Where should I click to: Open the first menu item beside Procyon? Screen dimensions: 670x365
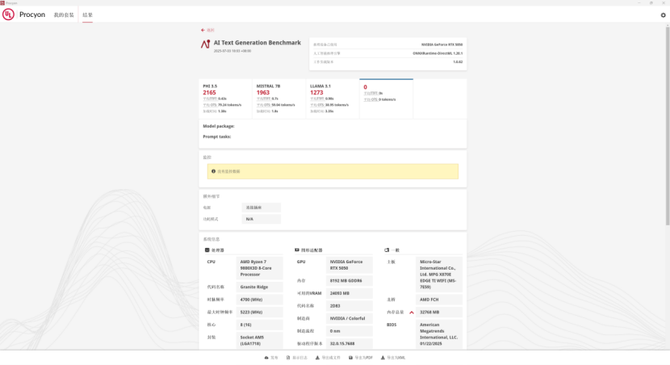pyautogui.click(x=64, y=15)
